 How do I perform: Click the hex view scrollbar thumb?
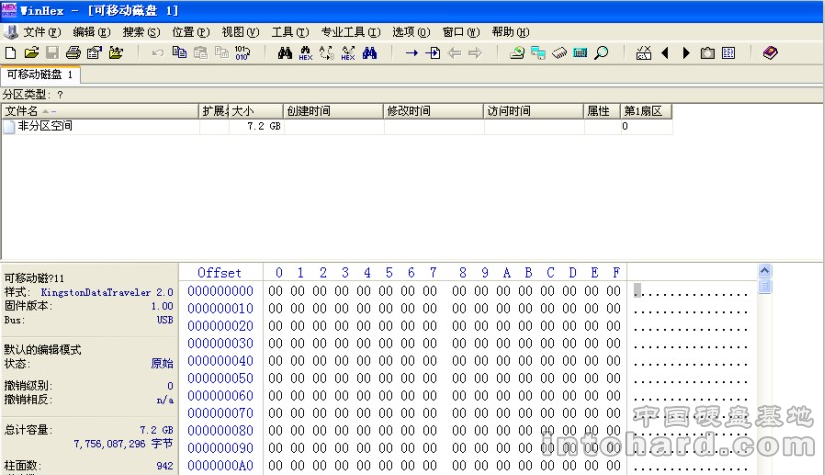(765, 286)
